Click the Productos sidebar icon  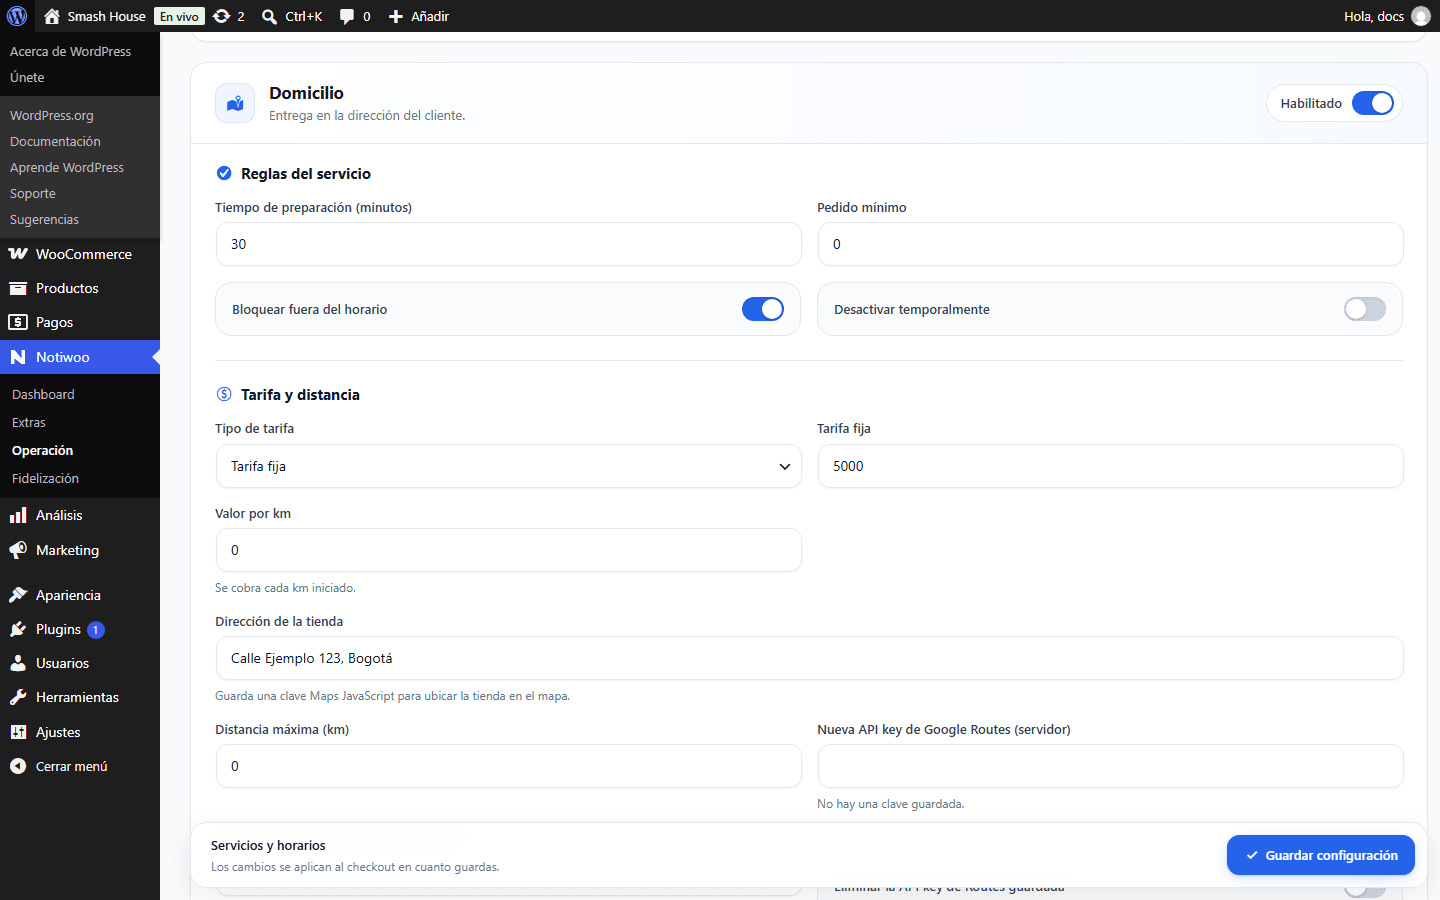tap(18, 288)
